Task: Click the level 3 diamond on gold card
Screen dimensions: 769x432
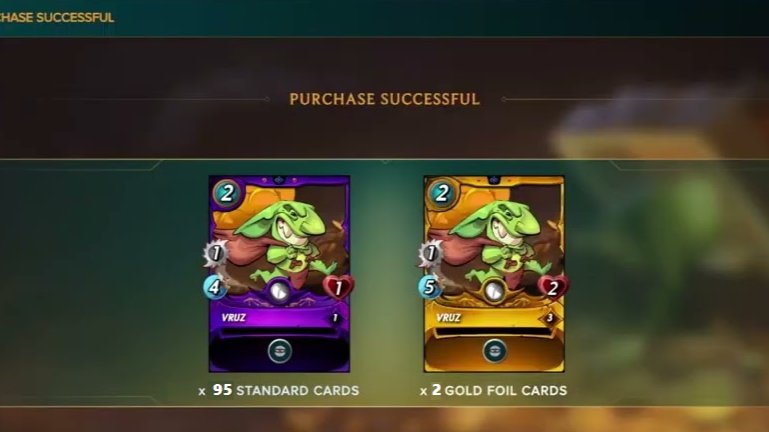Action: point(550,318)
